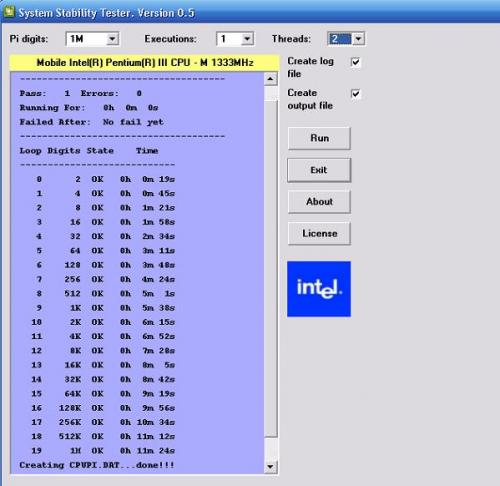This screenshot has height=486, width=500.
Task: Show the License information
Action: tap(319, 233)
